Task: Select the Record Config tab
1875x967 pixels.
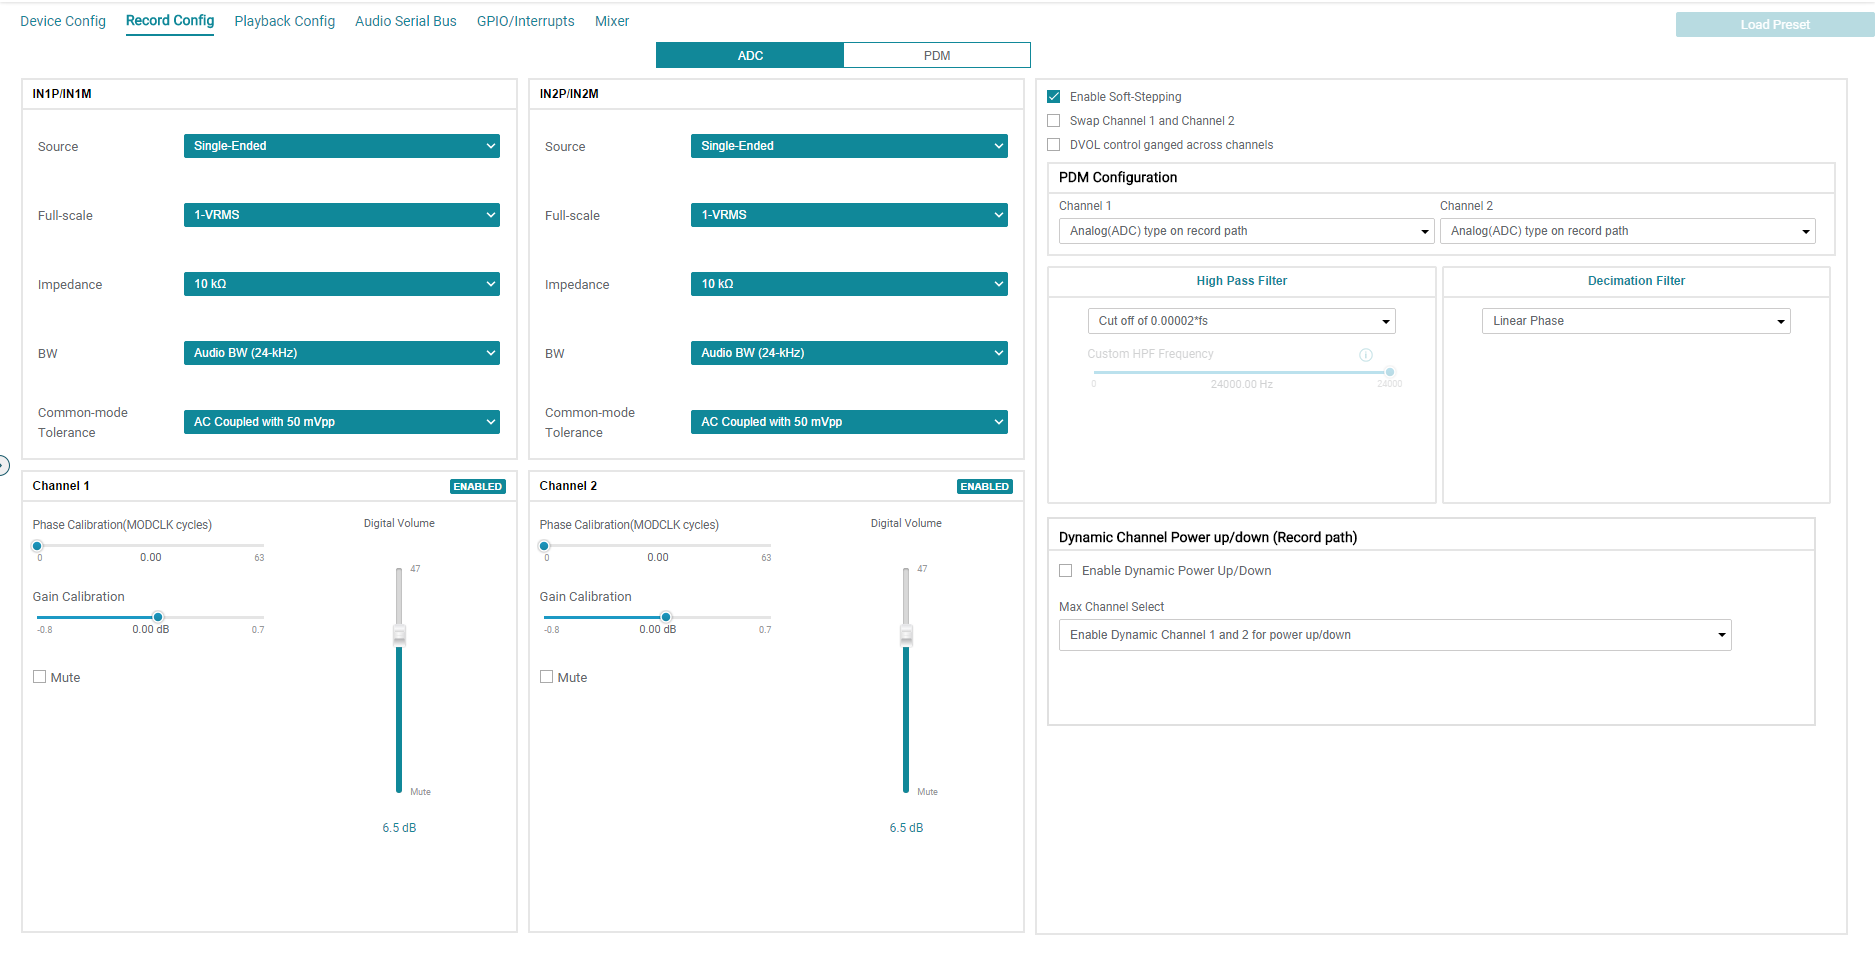Action: (x=170, y=21)
